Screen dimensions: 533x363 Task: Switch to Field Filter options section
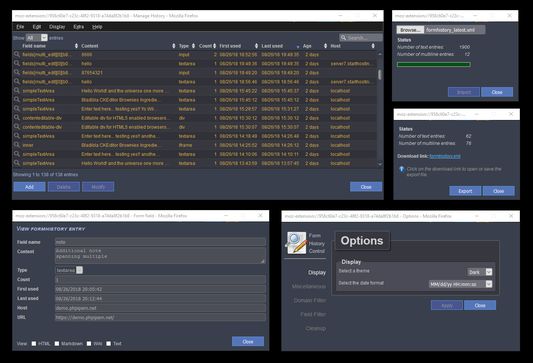(313, 314)
